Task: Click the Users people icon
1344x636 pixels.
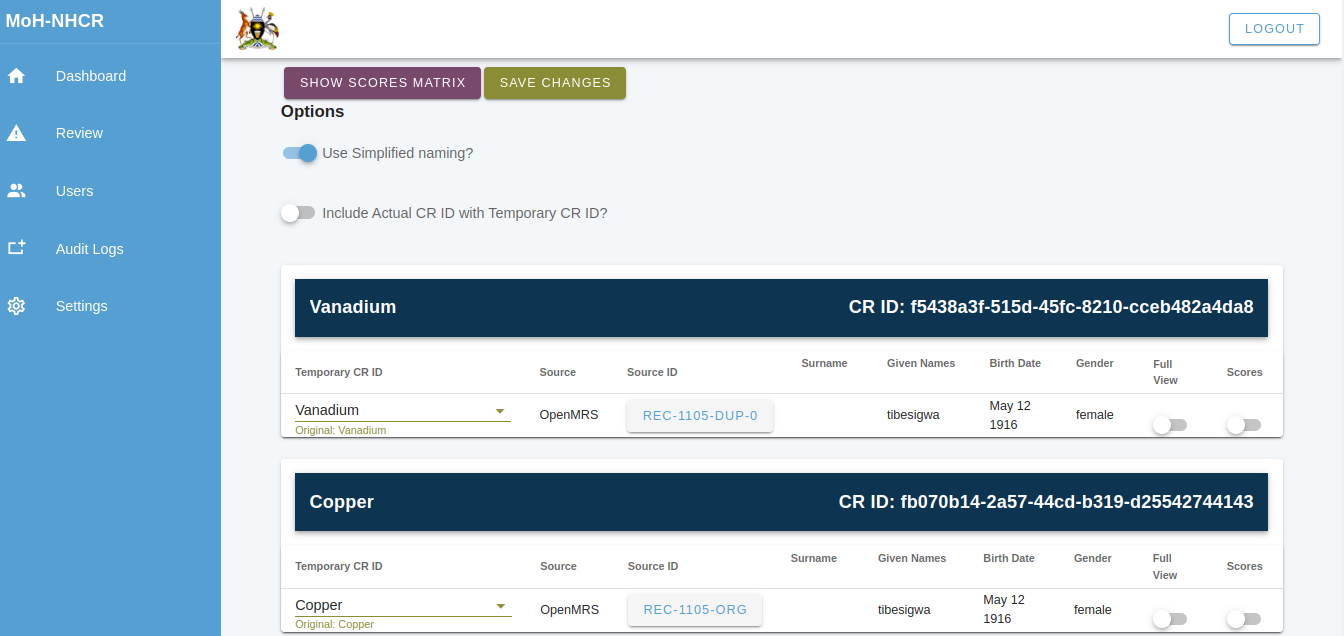Action: (16, 191)
